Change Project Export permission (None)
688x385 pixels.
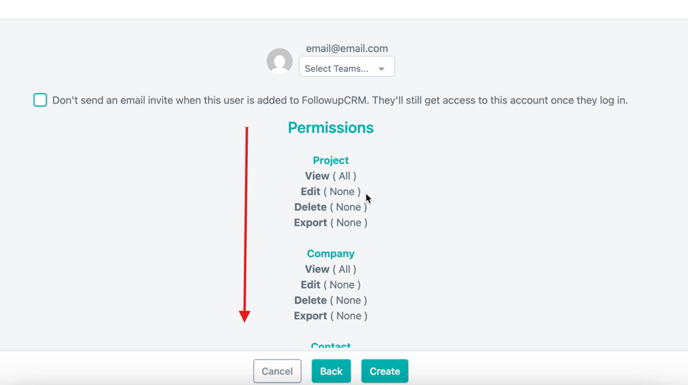[330, 223]
